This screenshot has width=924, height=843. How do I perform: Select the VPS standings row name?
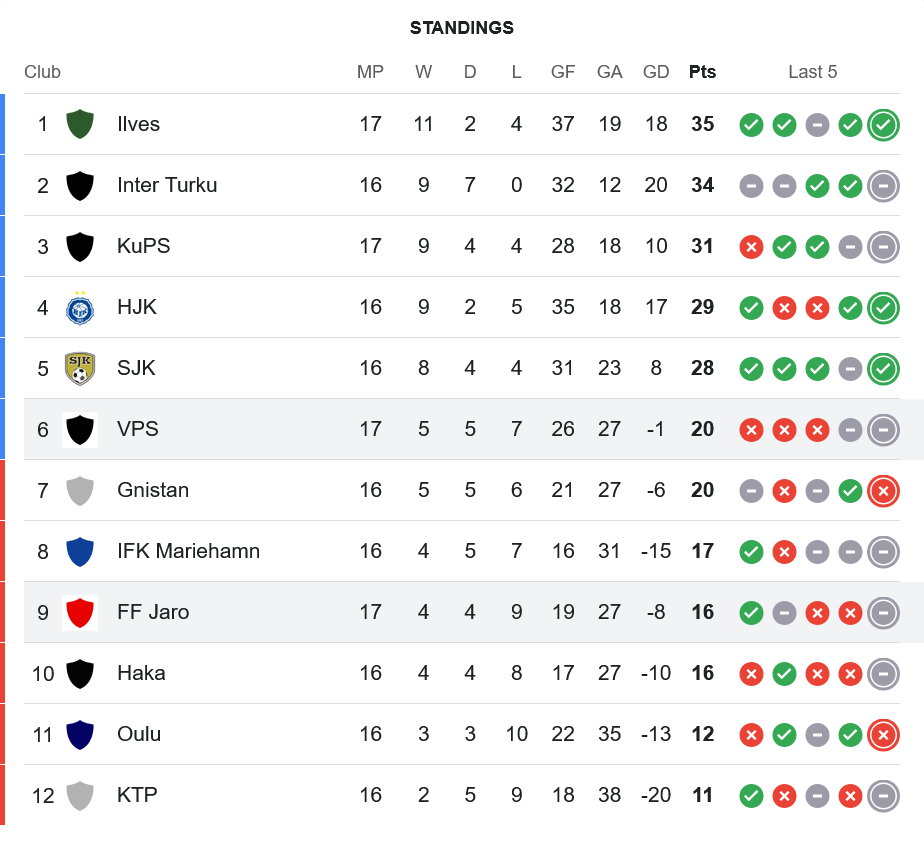coord(138,429)
